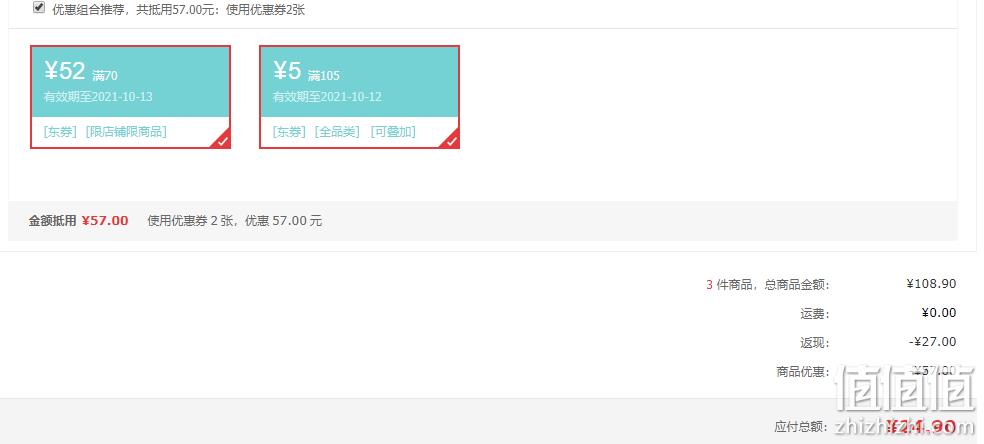Click the [全品类] tag
The height and width of the screenshot is (444, 984).
(x=338, y=132)
